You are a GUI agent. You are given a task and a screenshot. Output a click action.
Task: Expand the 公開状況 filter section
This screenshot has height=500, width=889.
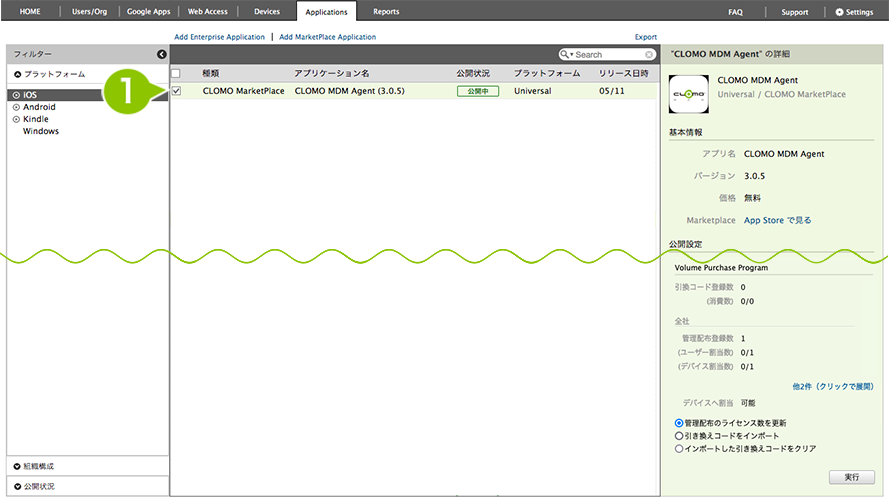pyautogui.click(x=17, y=486)
